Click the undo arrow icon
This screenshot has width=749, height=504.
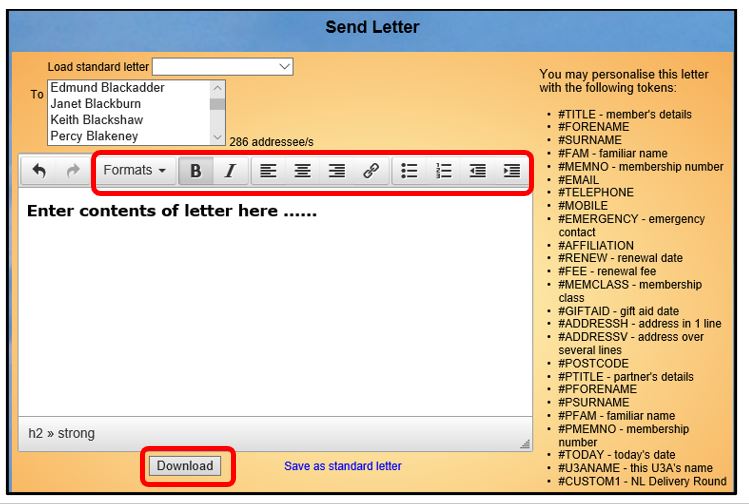39,171
